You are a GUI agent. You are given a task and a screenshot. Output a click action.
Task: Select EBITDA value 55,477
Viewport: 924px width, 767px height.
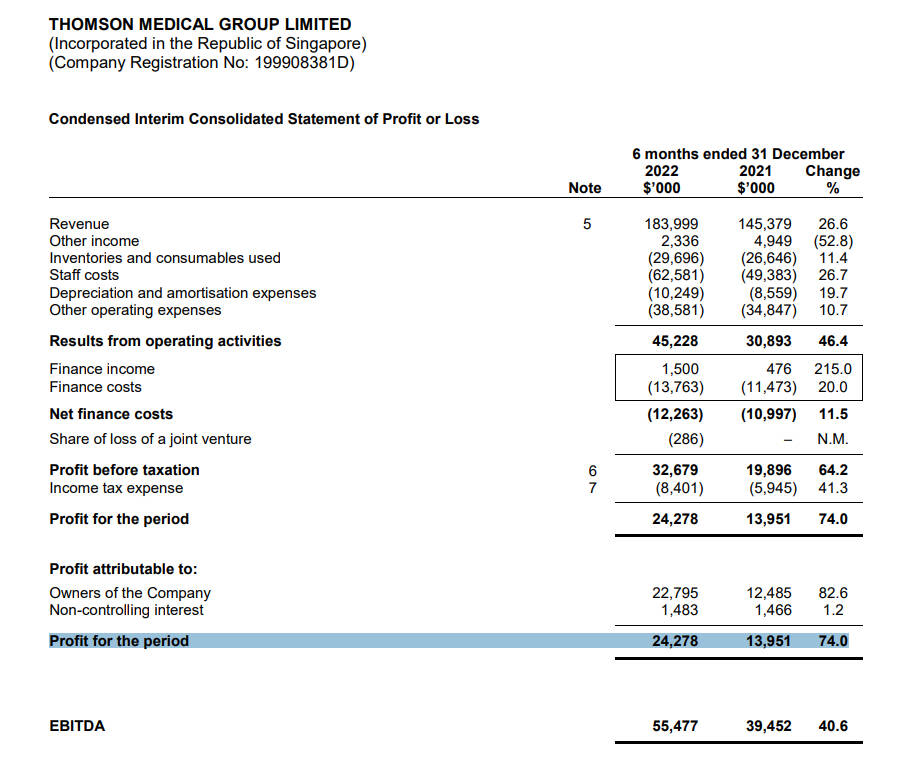pyautogui.click(x=675, y=726)
